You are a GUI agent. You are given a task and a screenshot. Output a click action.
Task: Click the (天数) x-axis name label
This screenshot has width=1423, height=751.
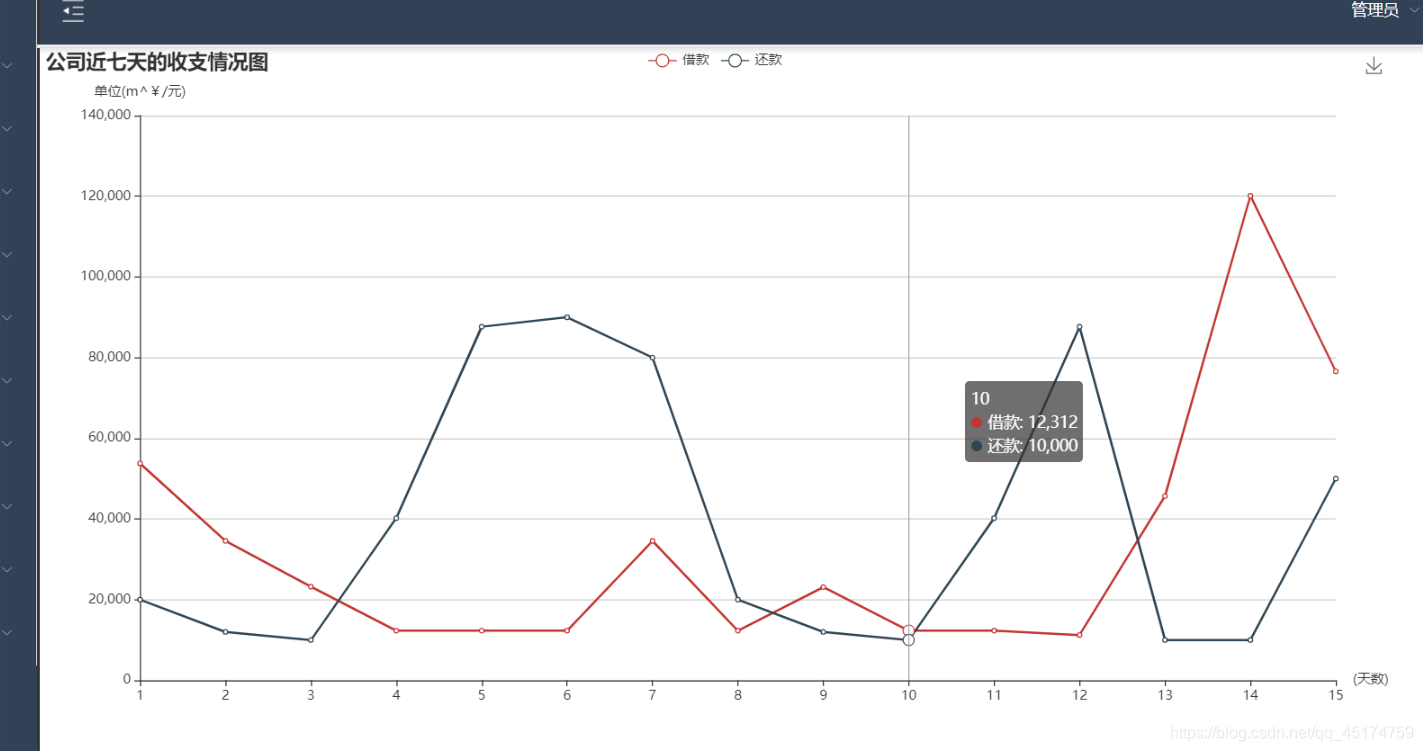pos(1370,679)
